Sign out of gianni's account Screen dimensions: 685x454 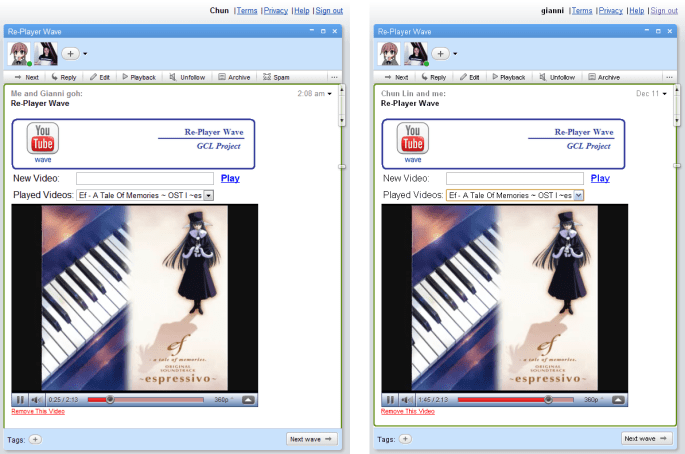[664, 10]
